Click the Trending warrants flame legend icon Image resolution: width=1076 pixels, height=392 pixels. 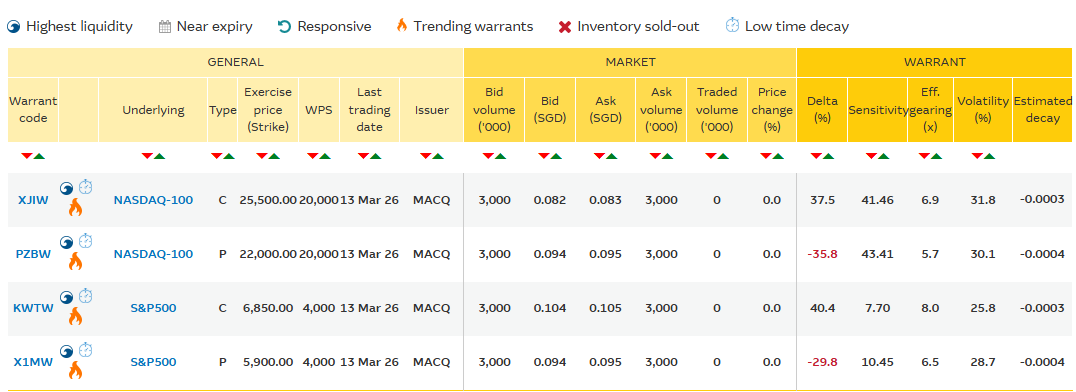click(401, 25)
